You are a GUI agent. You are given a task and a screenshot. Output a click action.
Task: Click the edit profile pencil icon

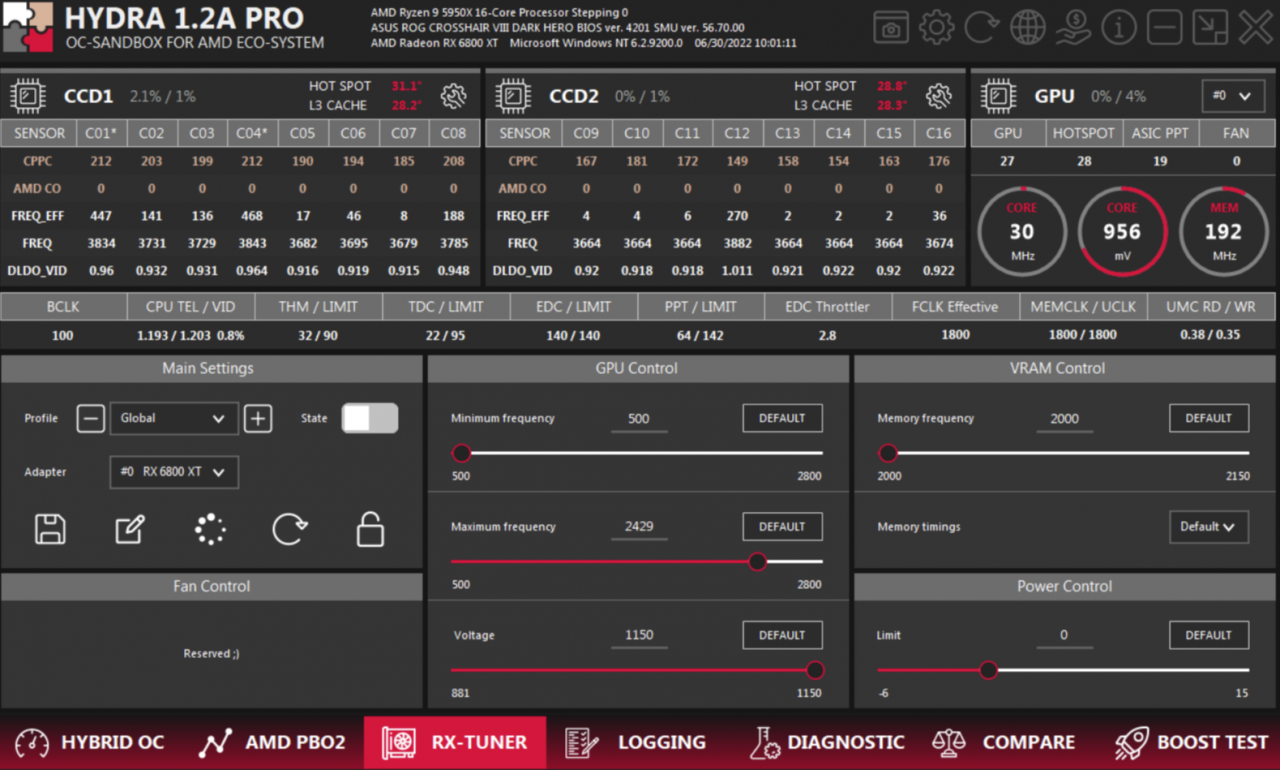pyautogui.click(x=130, y=529)
